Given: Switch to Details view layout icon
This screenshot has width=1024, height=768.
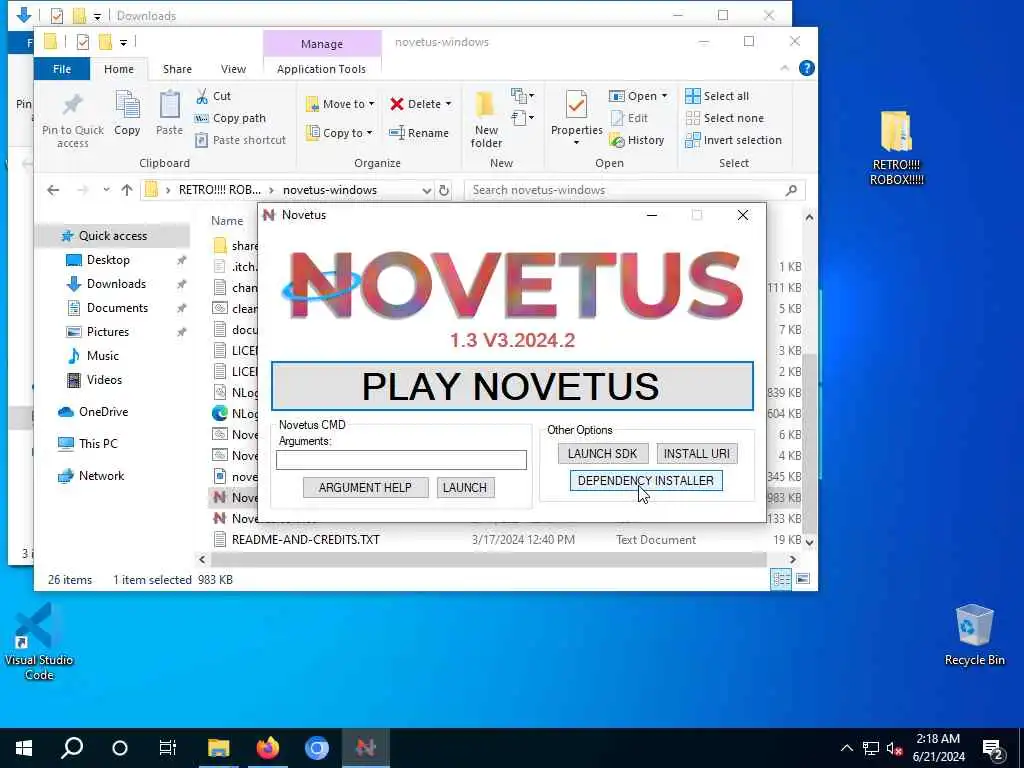Looking at the screenshot, I should (x=781, y=579).
